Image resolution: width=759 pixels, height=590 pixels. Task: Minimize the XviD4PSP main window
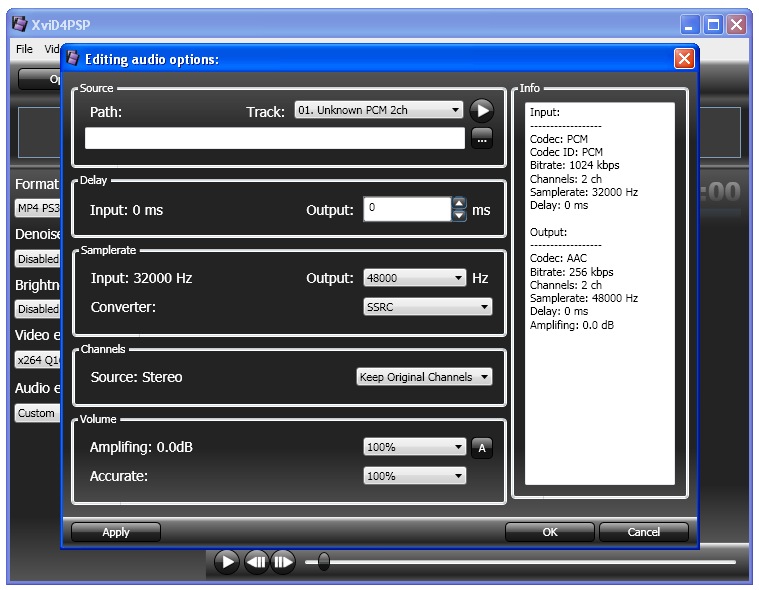coord(689,24)
